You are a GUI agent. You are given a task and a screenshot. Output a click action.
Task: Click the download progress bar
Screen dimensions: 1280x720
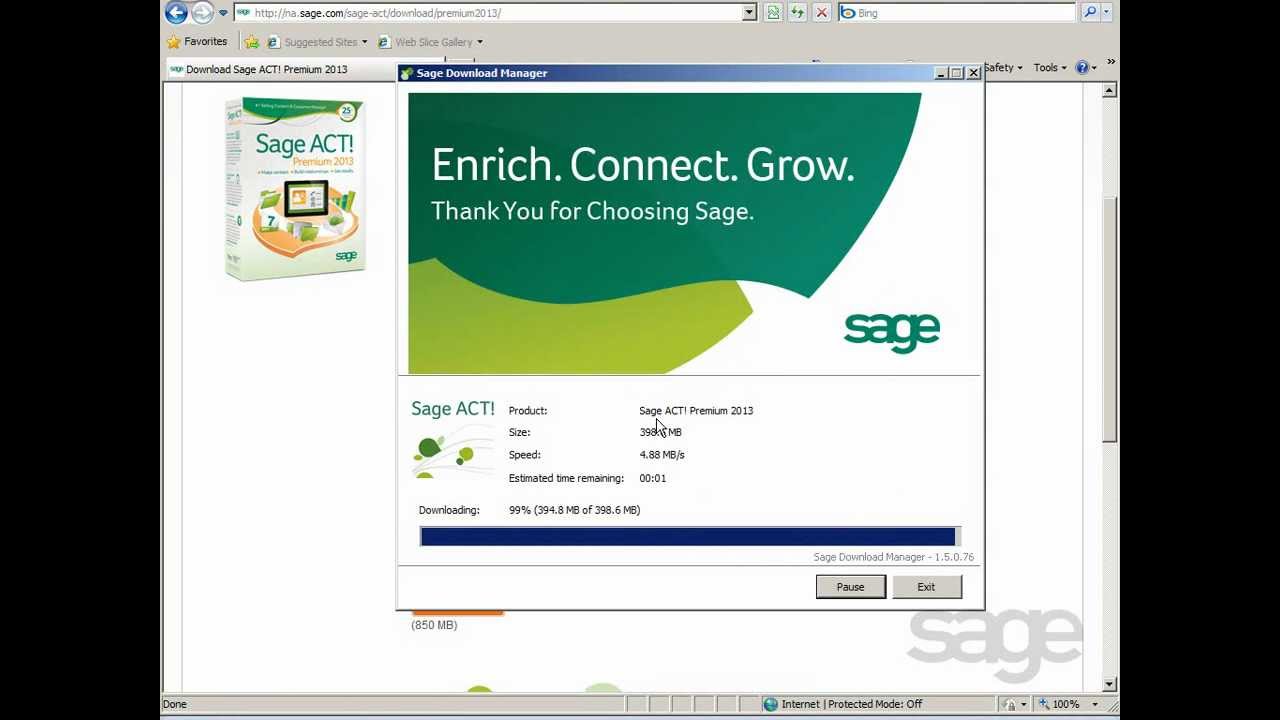point(690,537)
